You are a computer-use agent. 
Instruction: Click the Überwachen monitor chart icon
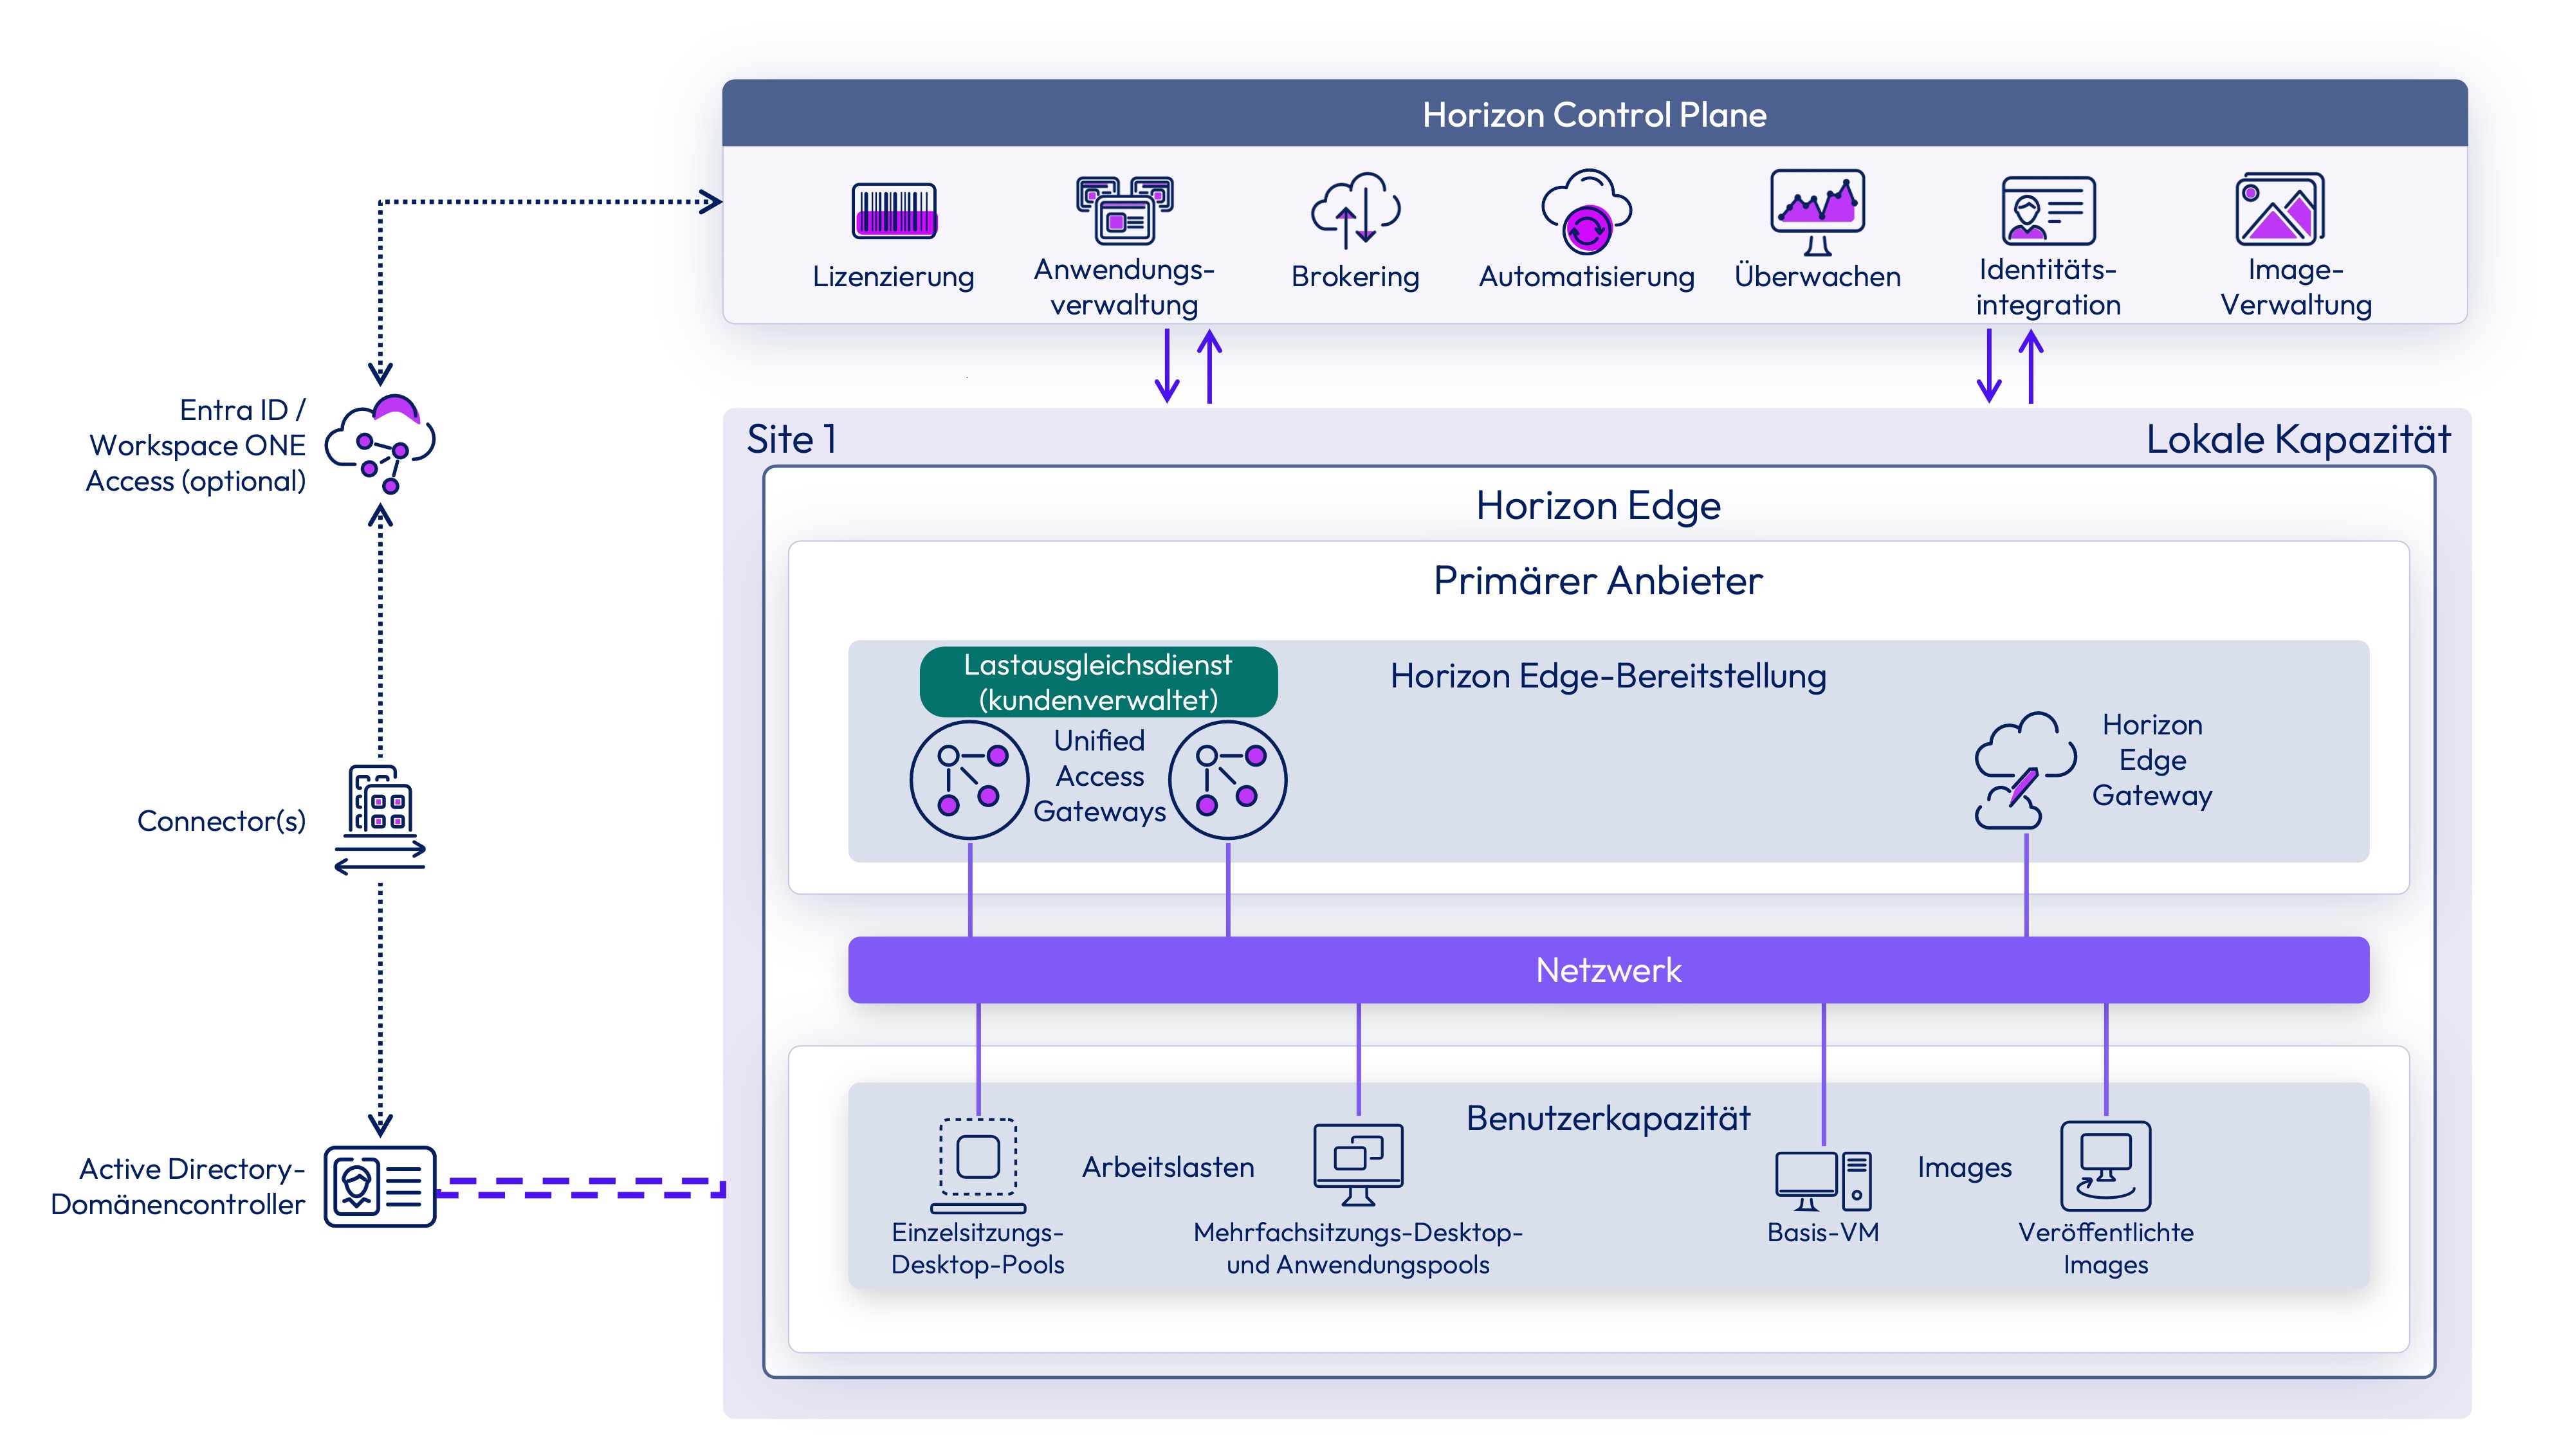(1817, 212)
